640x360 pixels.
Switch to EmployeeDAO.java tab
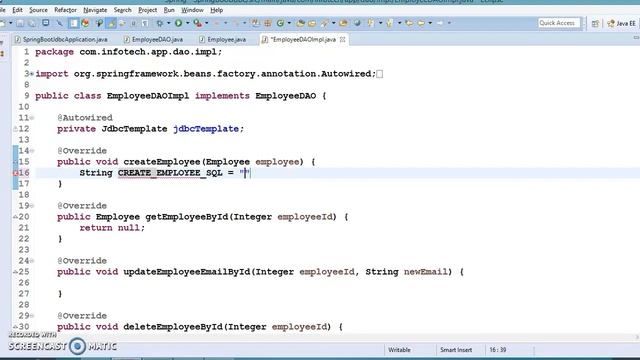(x=153, y=40)
